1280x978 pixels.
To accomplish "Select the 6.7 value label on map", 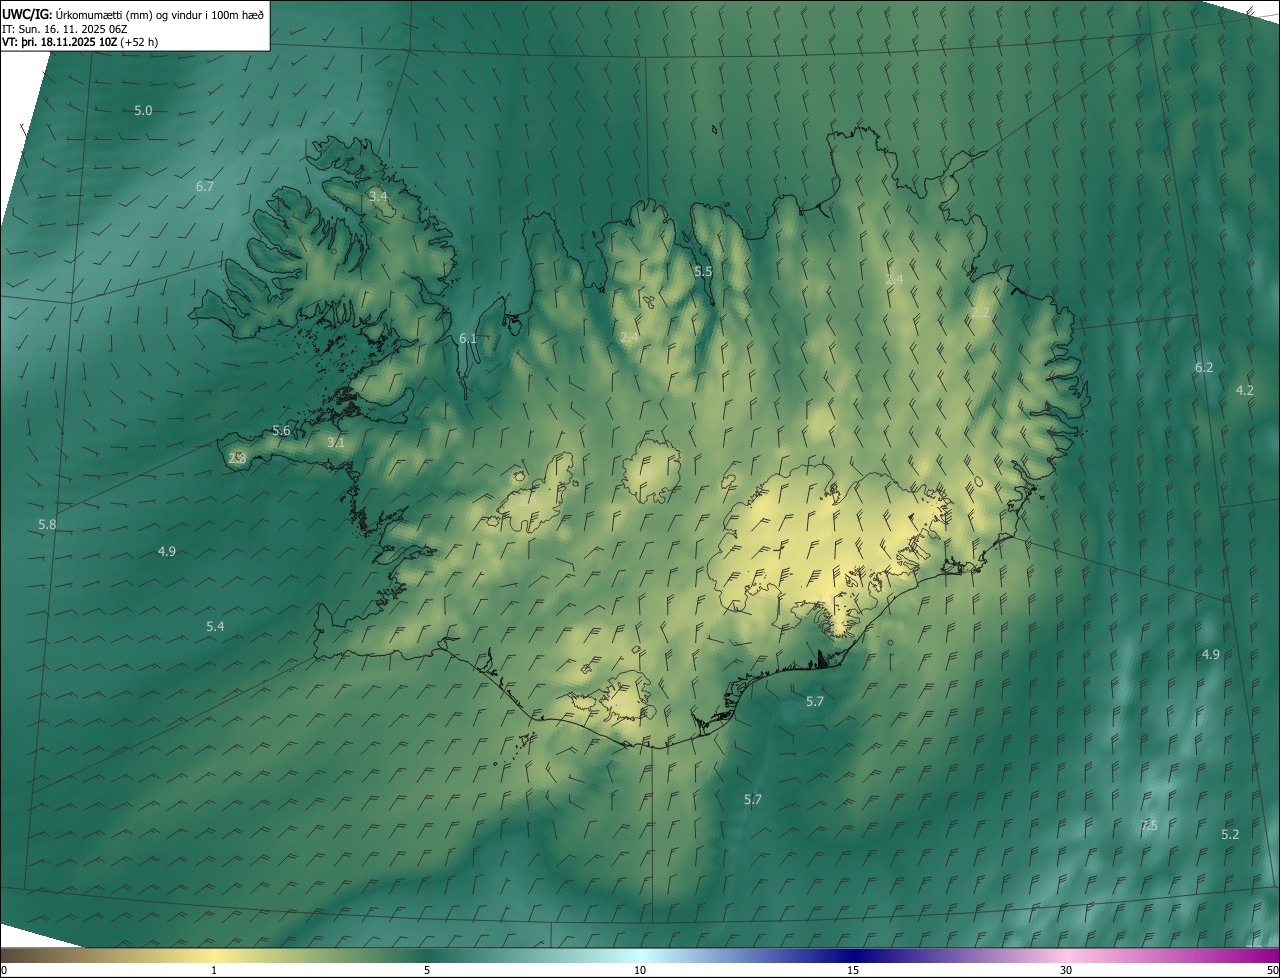I will click(205, 186).
